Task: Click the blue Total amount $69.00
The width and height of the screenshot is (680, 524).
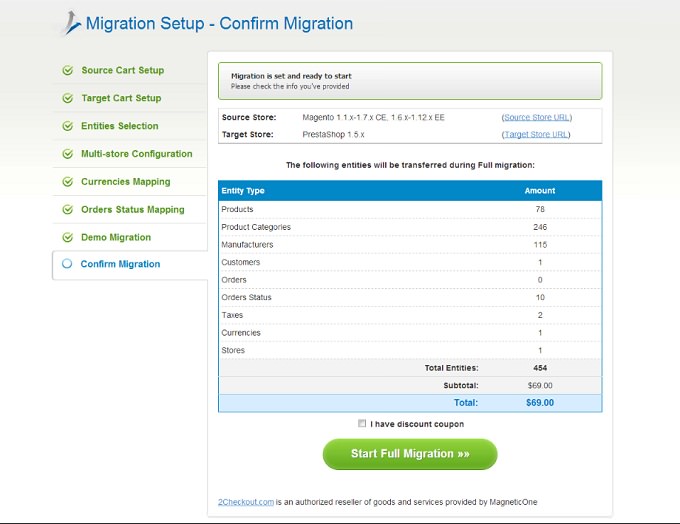Action: (540, 403)
